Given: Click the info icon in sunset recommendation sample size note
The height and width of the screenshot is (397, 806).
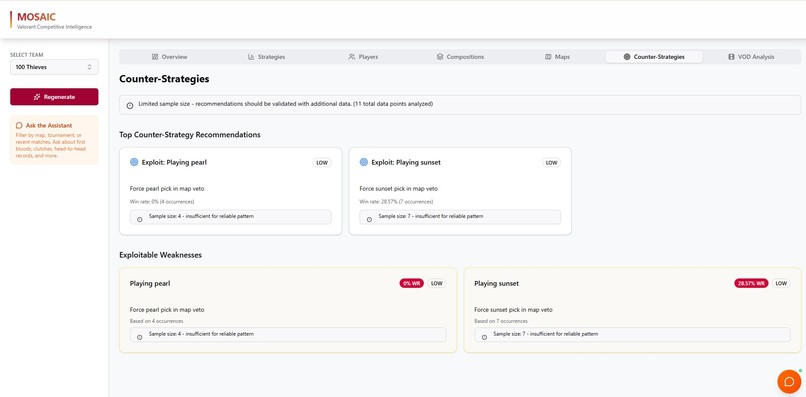Looking at the screenshot, I should click(x=369, y=220).
